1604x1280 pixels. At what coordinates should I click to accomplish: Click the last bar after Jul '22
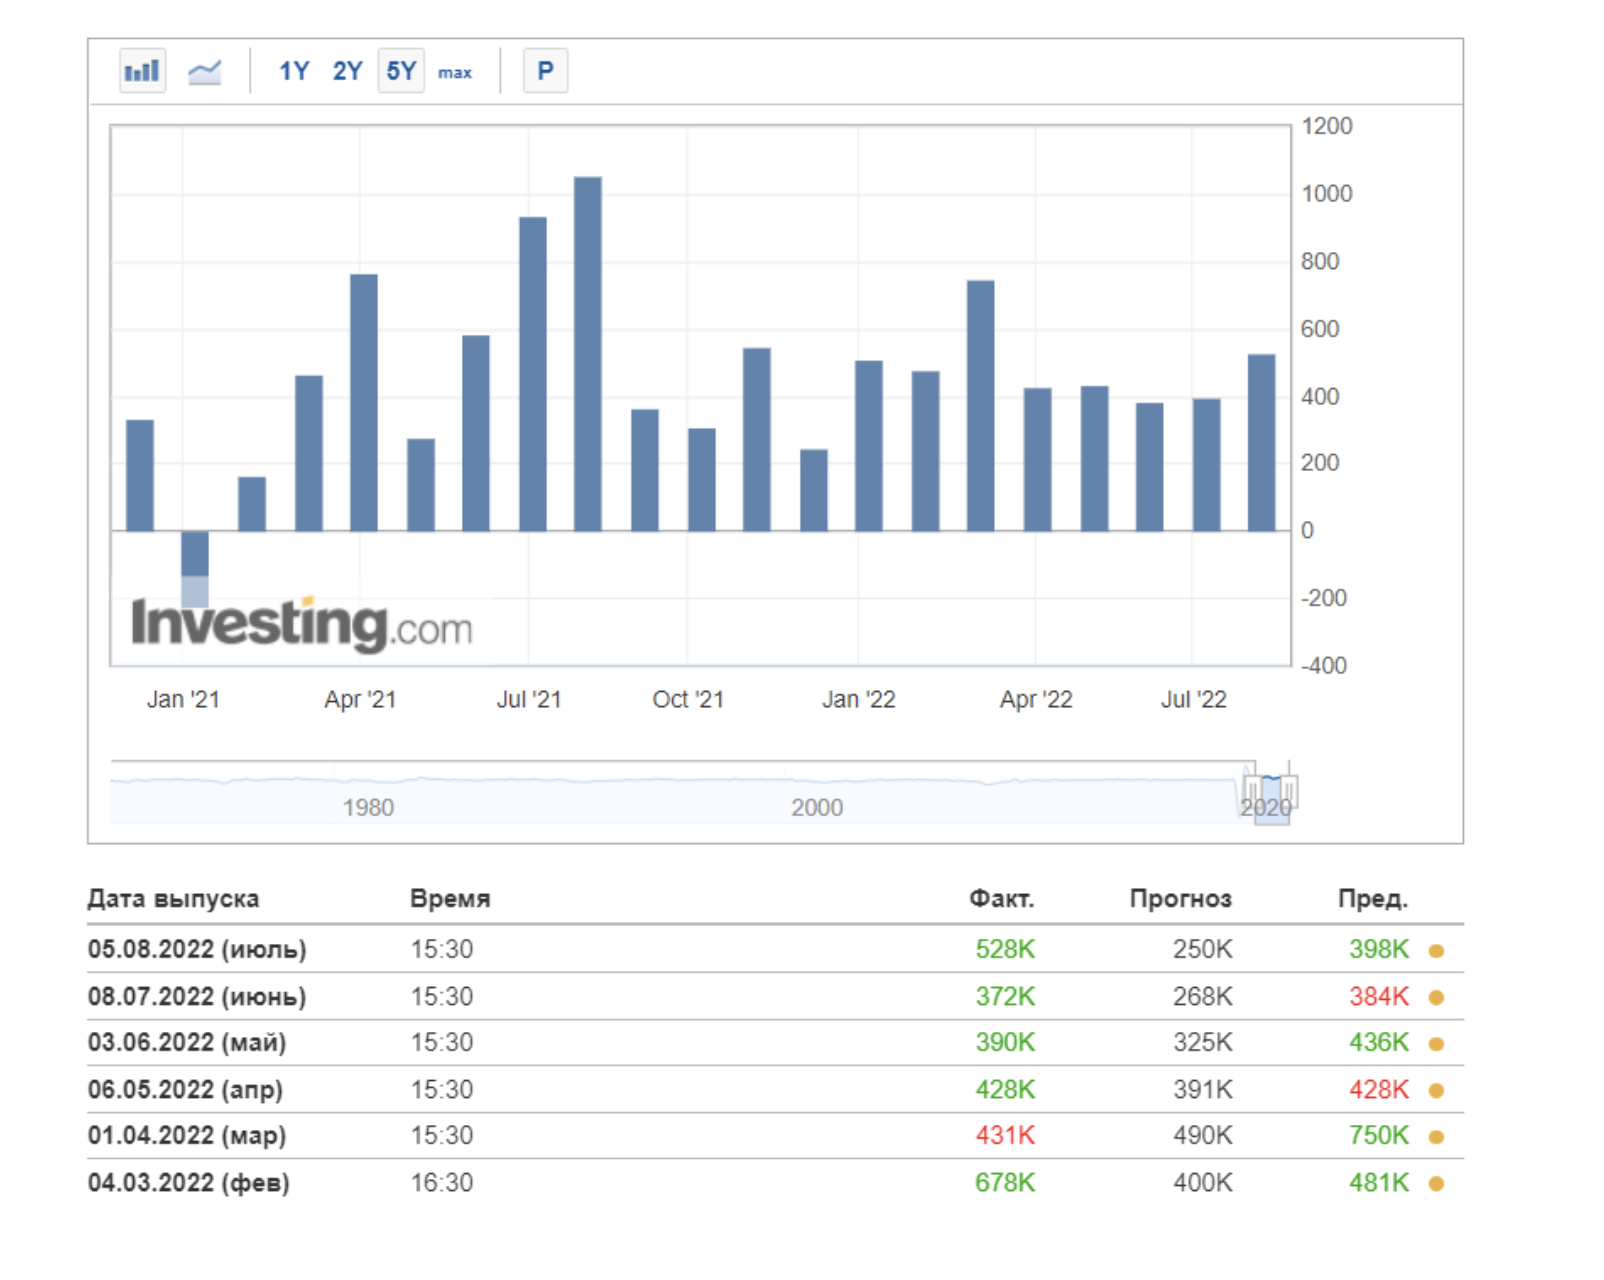[x=1261, y=443]
